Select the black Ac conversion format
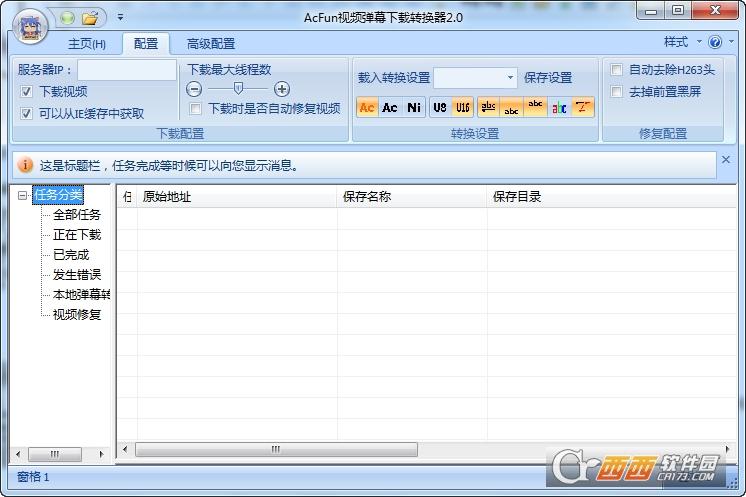The image size is (746, 497). (390, 107)
